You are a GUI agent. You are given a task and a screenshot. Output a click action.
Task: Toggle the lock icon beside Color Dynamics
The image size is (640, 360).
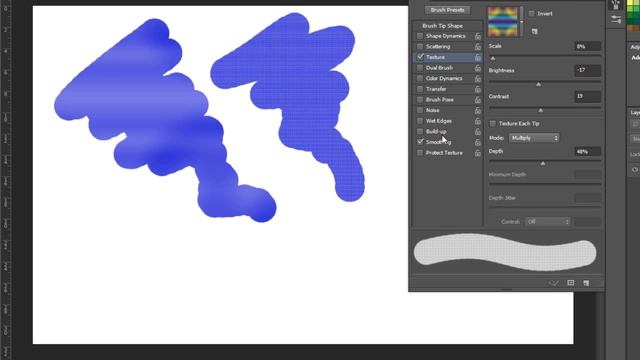click(x=478, y=79)
